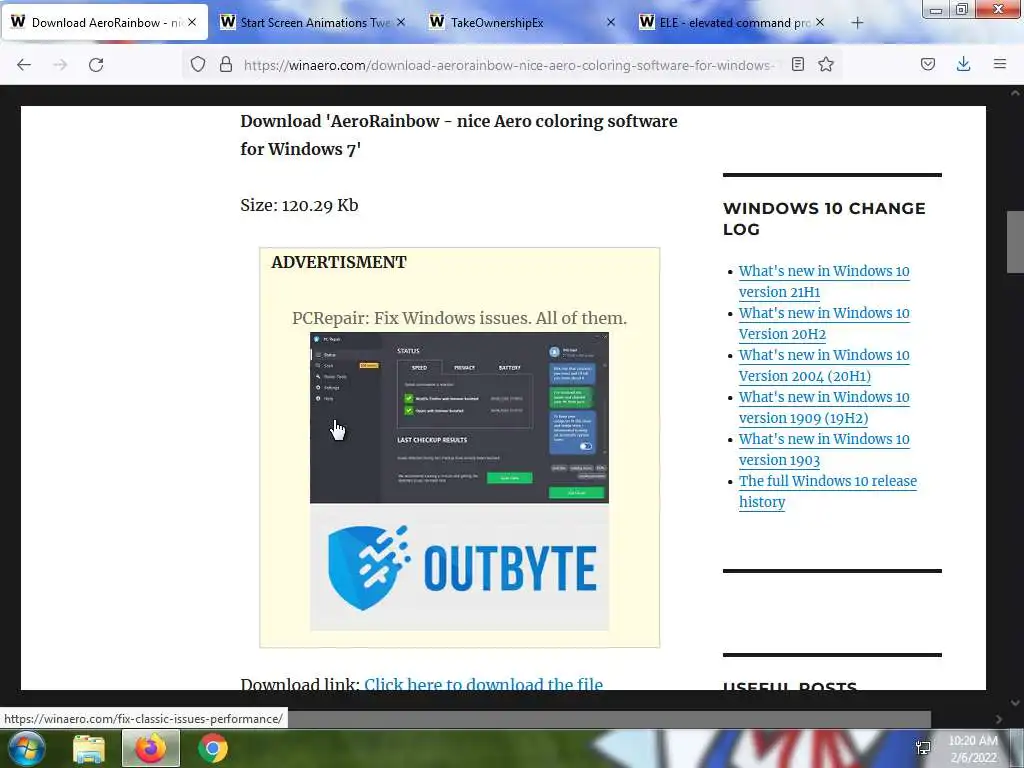Open What's new in Windows 10 version 1903
The height and width of the screenshot is (768, 1024).
[824, 449]
